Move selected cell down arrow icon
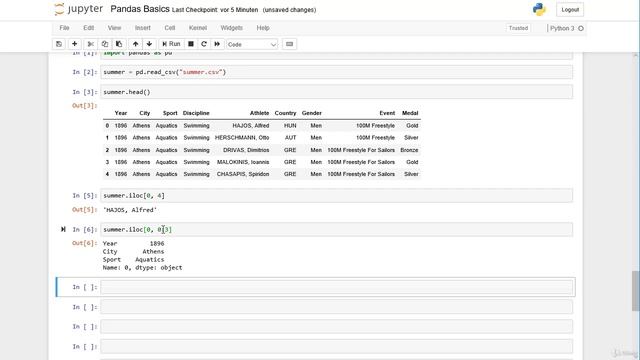640x360 pixels. pos(149,44)
